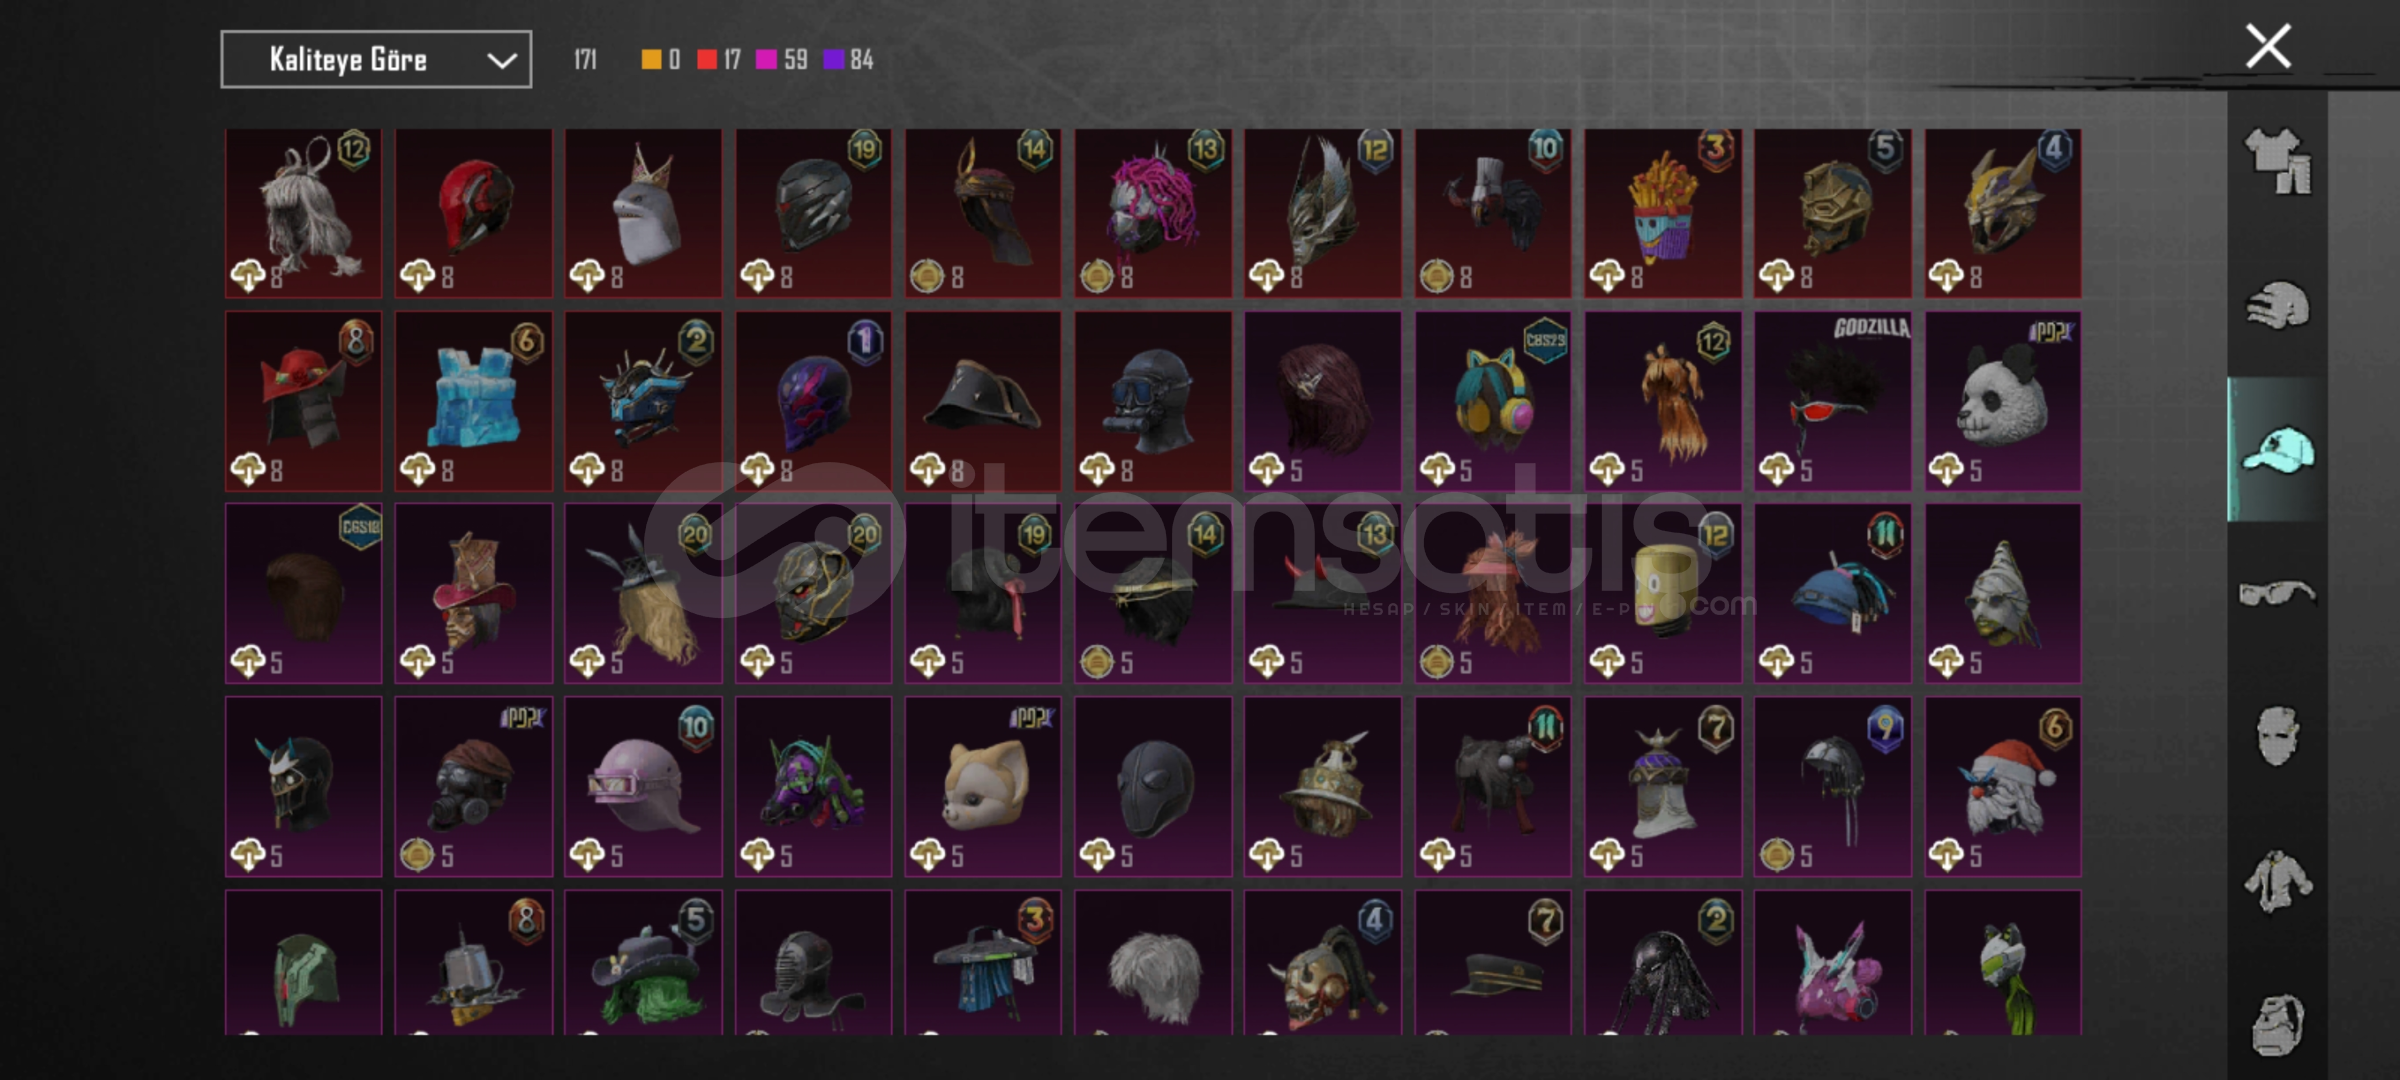Select the cyan cap headgear category
This screenshot has height=1080, width=2400.
coord(2278,449)
